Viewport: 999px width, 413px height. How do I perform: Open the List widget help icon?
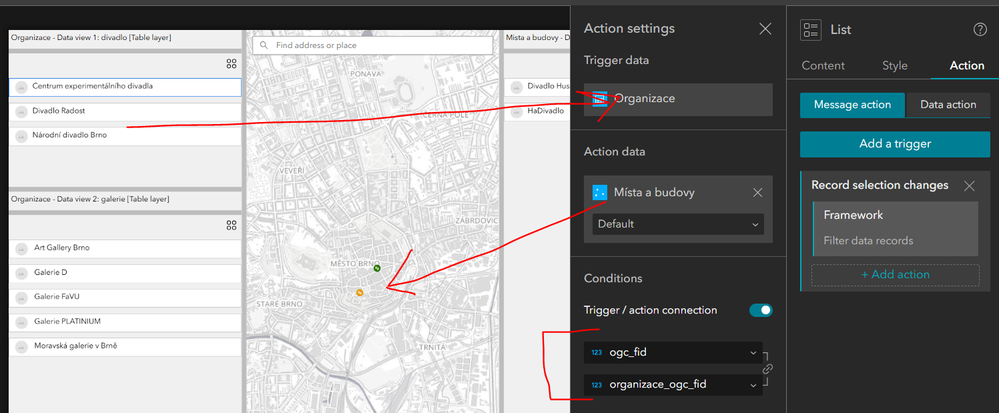point(980,30)
